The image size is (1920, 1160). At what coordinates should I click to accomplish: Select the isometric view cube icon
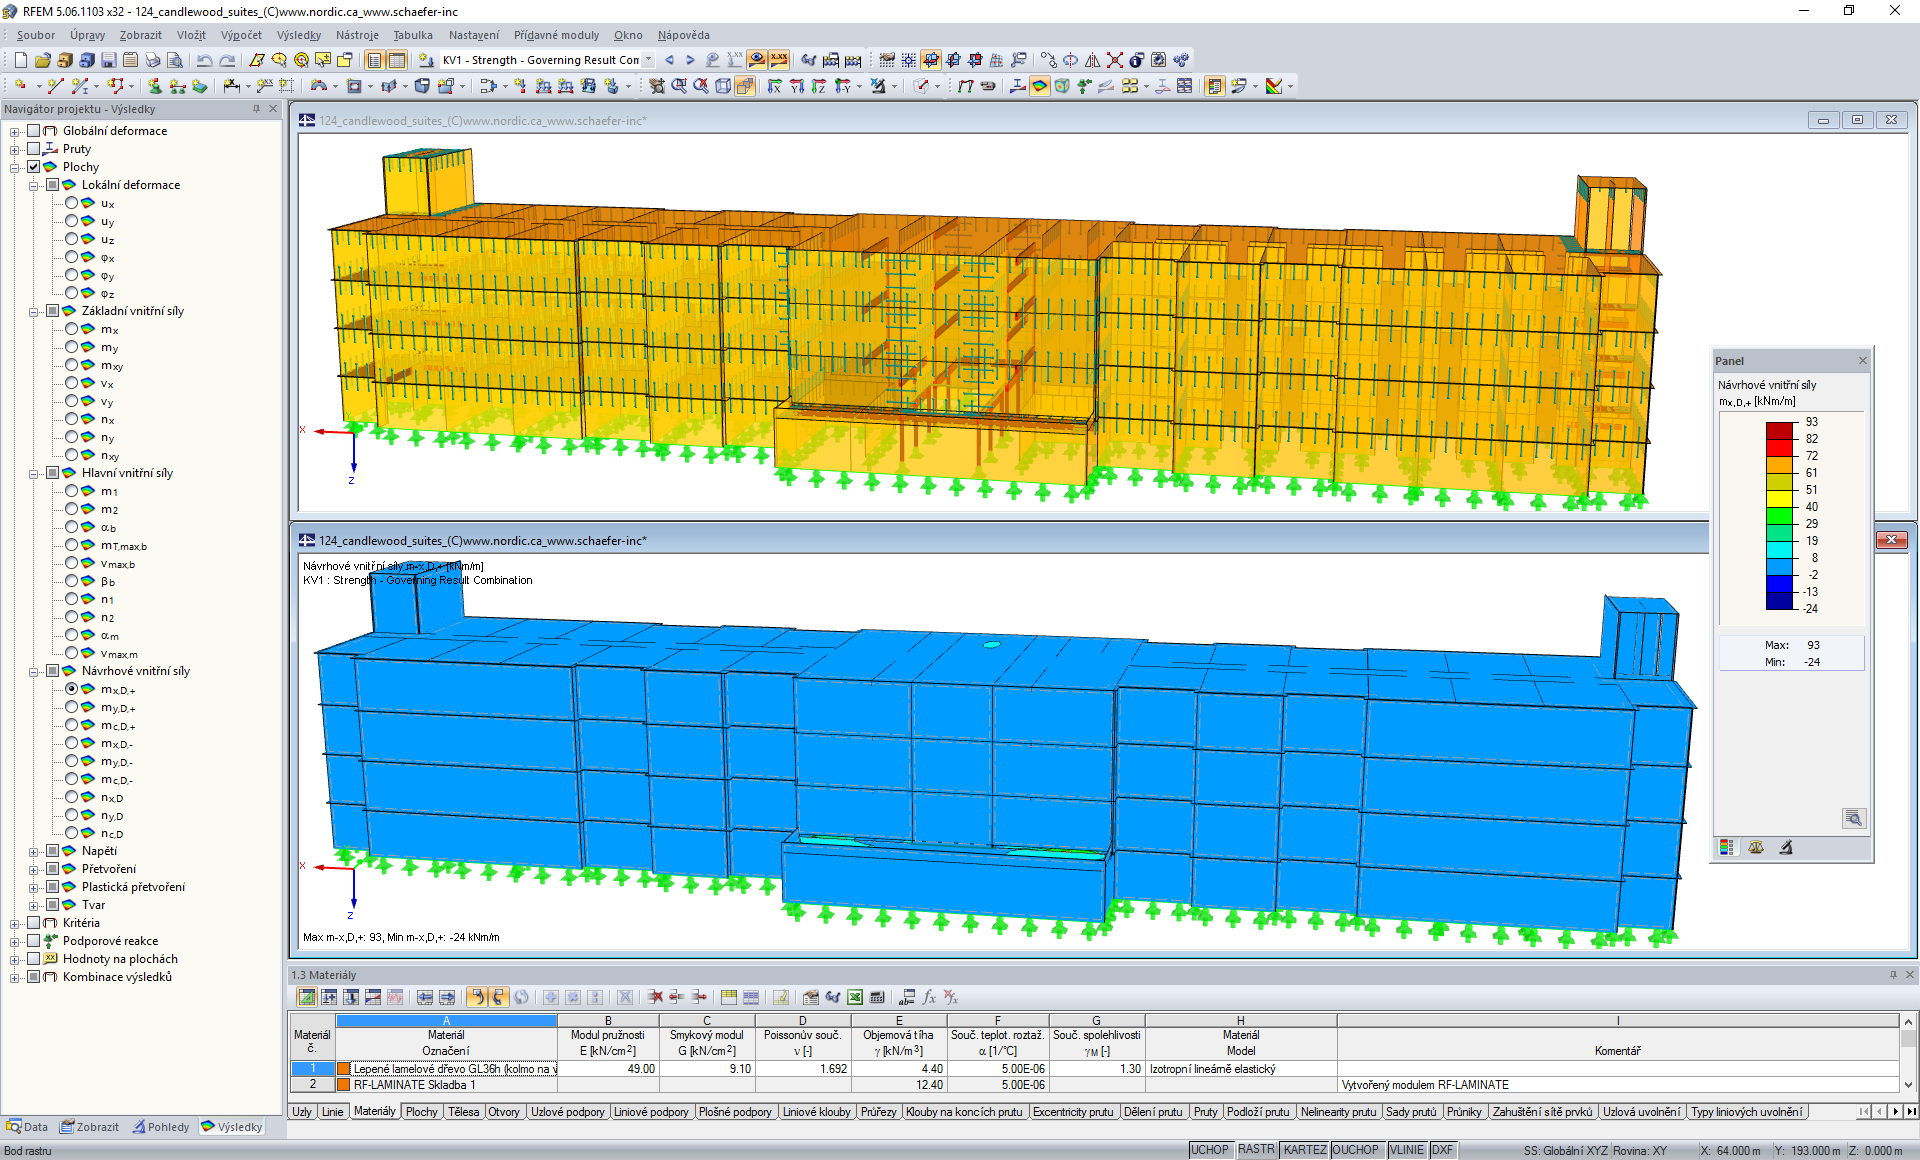click(x=724, y=86)
